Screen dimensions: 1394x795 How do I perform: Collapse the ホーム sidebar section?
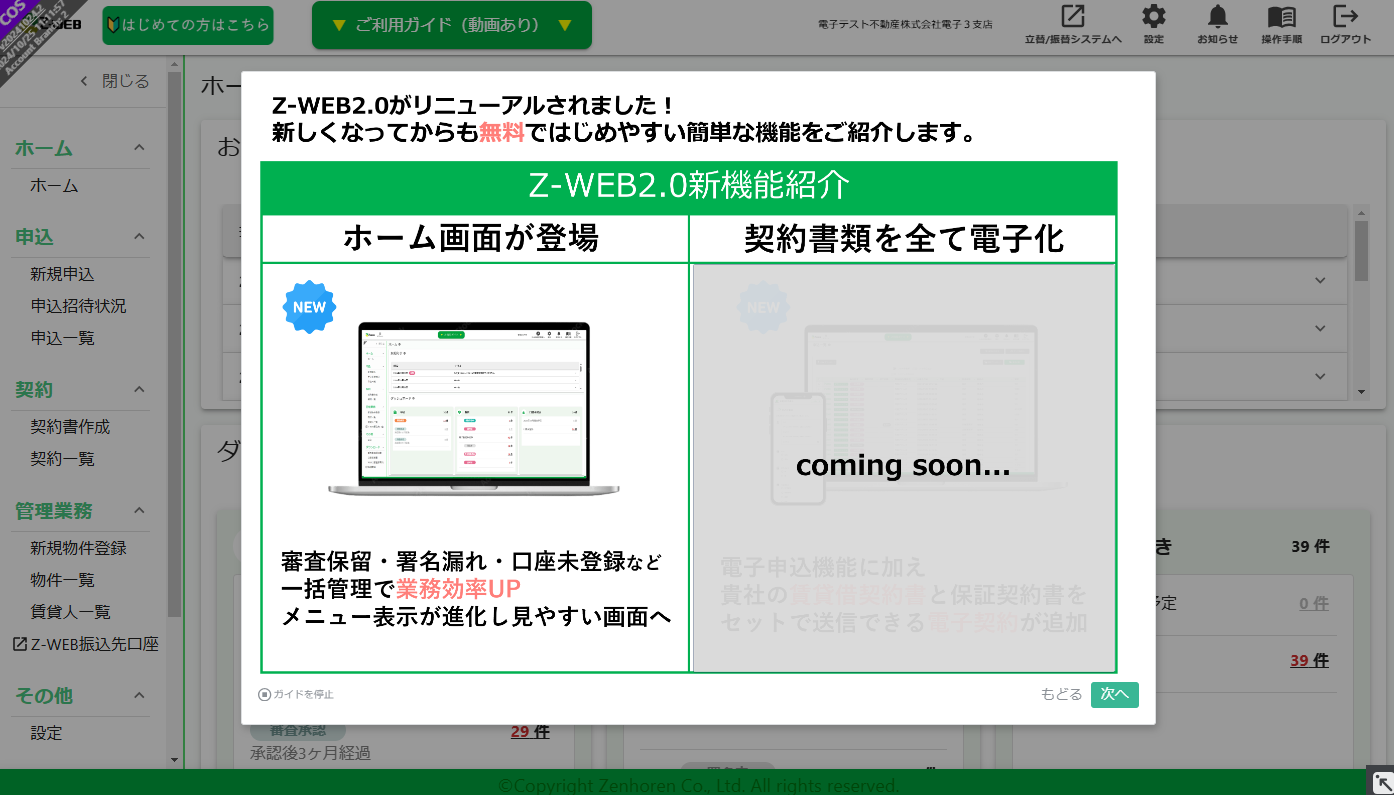click(x=139, y=148)
